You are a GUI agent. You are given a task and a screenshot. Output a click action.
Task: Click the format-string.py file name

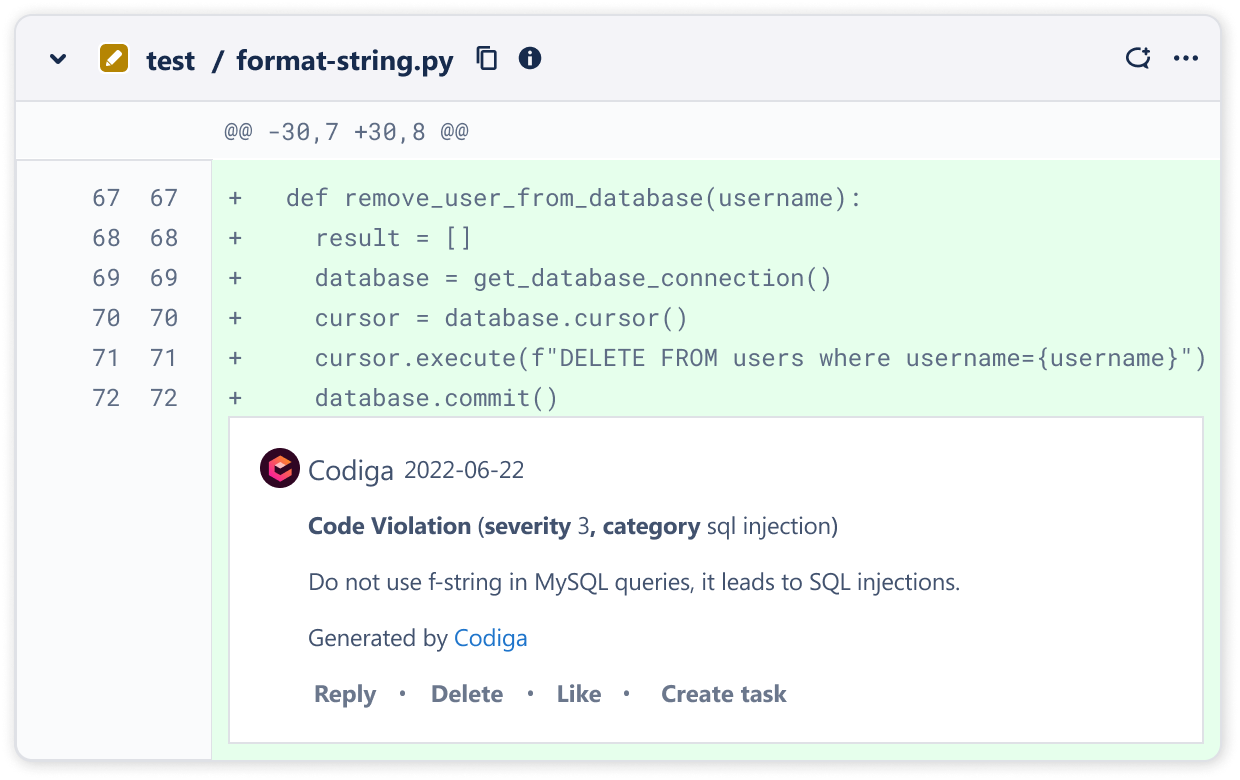click(x=344, y=61)
